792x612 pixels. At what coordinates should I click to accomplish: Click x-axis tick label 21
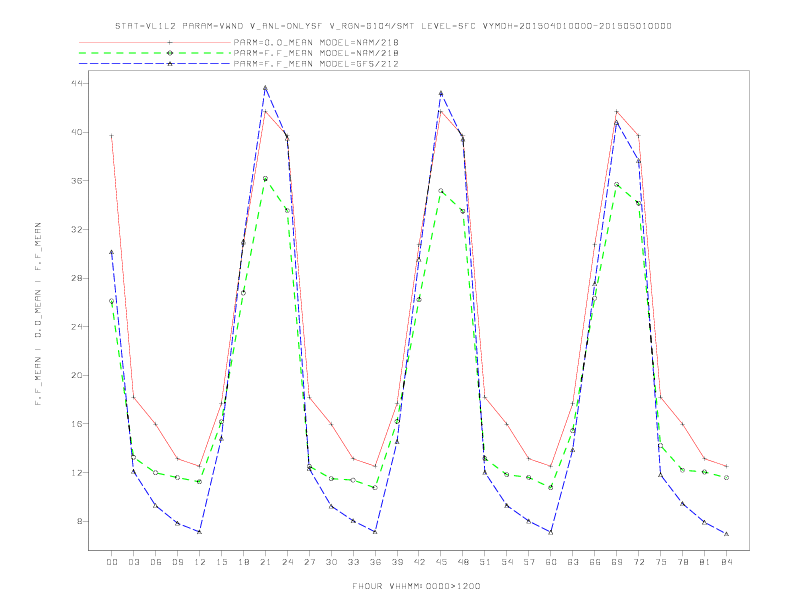(x=265, y=562)
